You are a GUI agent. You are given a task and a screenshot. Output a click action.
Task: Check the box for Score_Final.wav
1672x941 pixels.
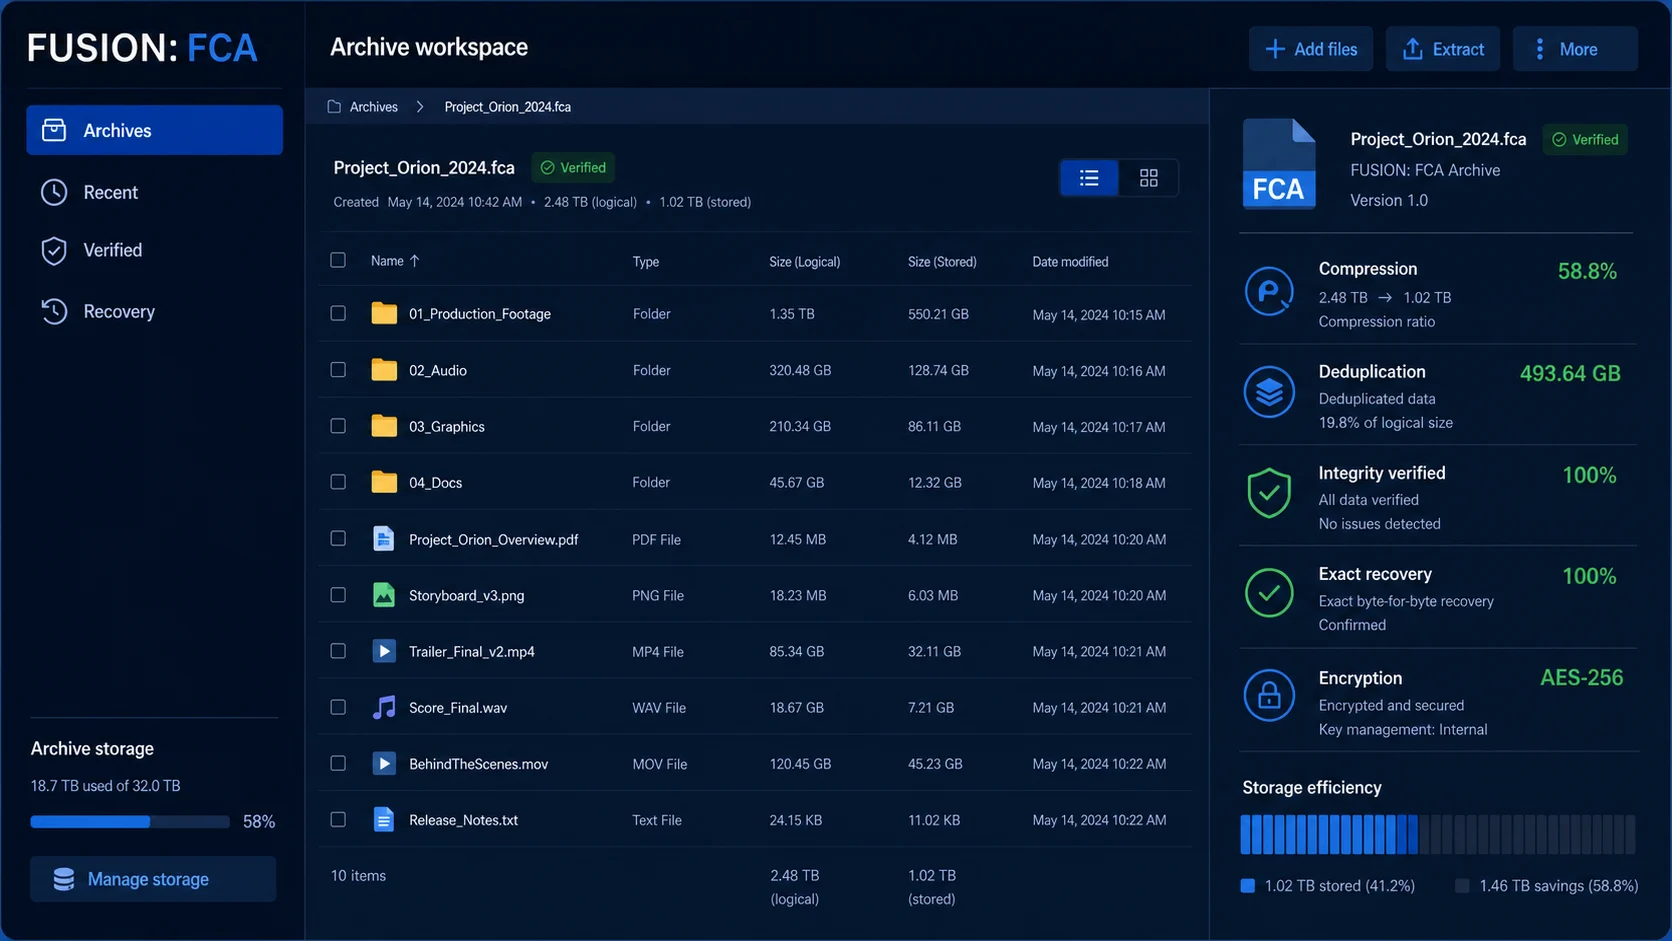[338, 707]
